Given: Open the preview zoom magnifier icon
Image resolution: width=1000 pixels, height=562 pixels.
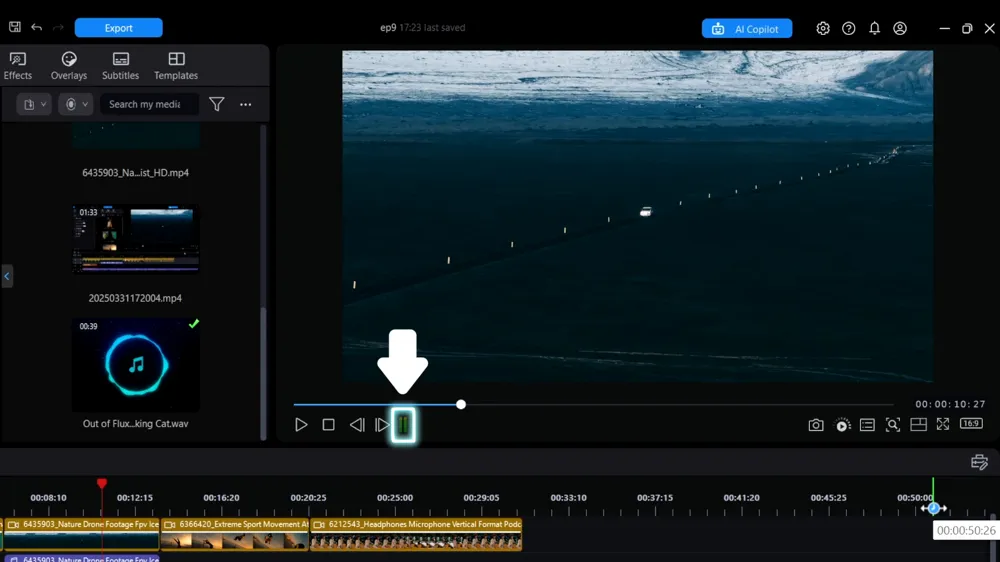Looking at the screenshot, I should point(893,425).
